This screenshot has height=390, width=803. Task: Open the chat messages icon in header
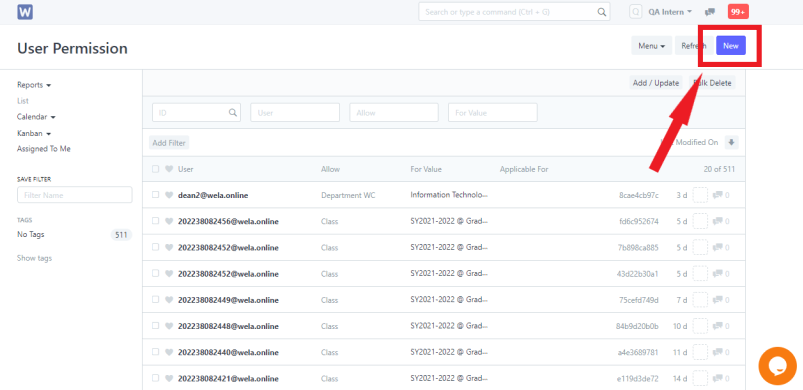pos(710,12)
